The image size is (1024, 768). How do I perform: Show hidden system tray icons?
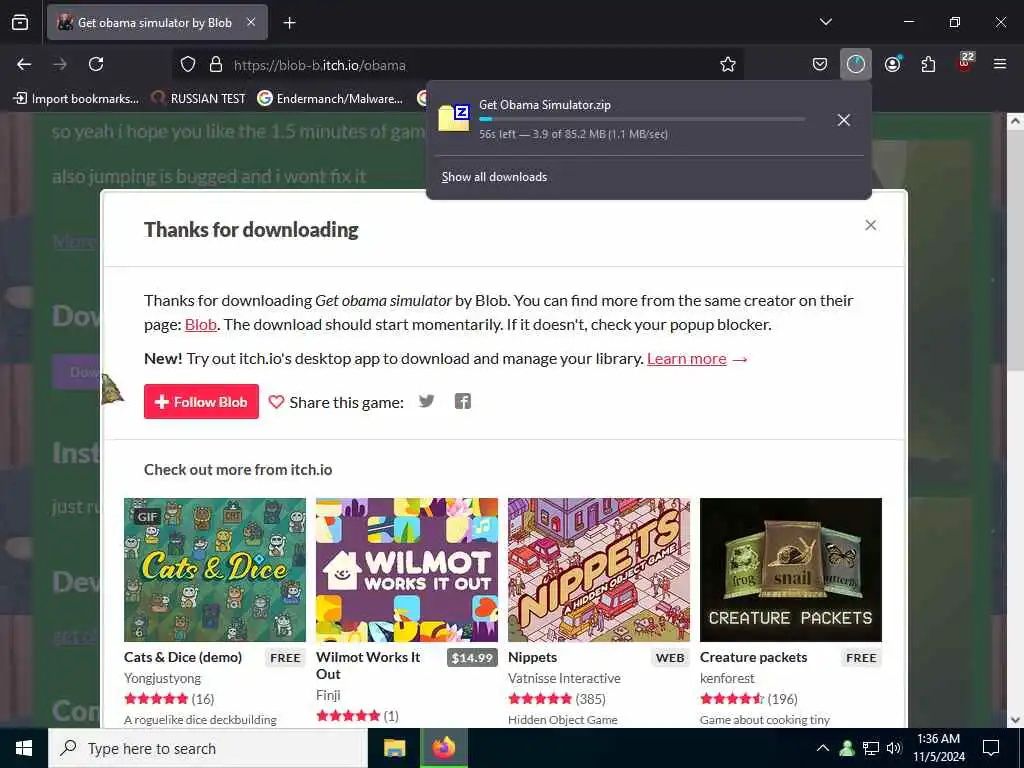click(x=823, y=748)
